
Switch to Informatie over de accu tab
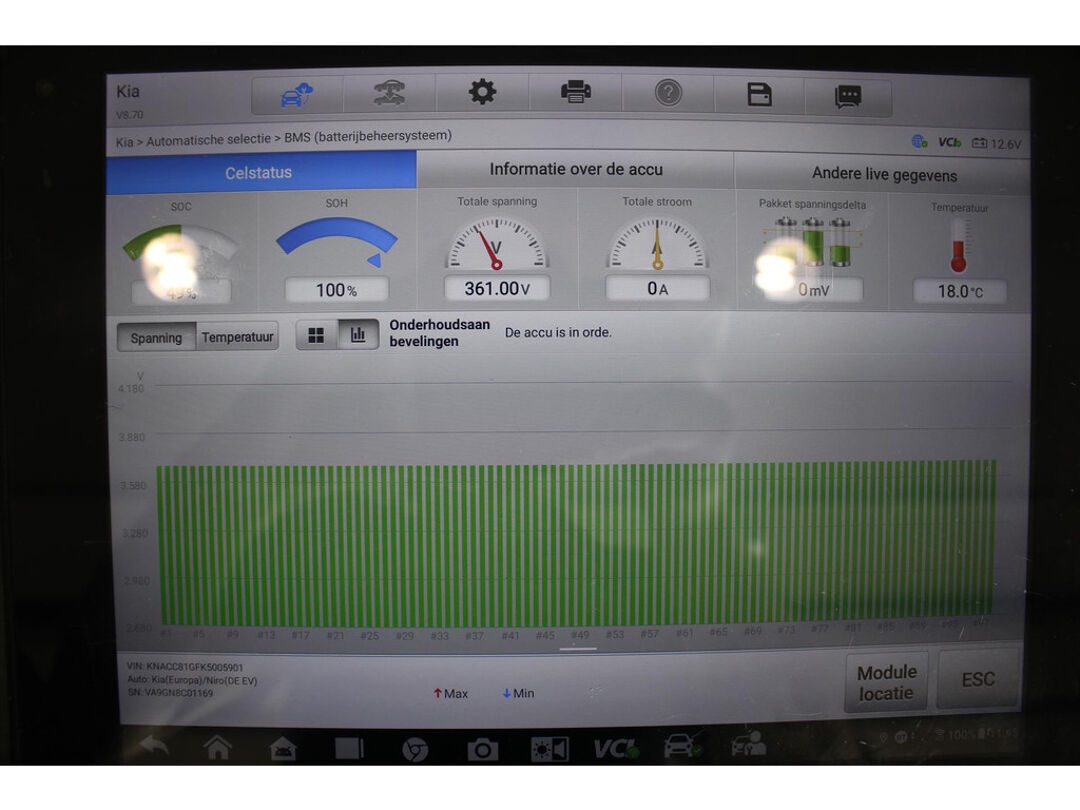pyautogui.click(x=575, y=170)
